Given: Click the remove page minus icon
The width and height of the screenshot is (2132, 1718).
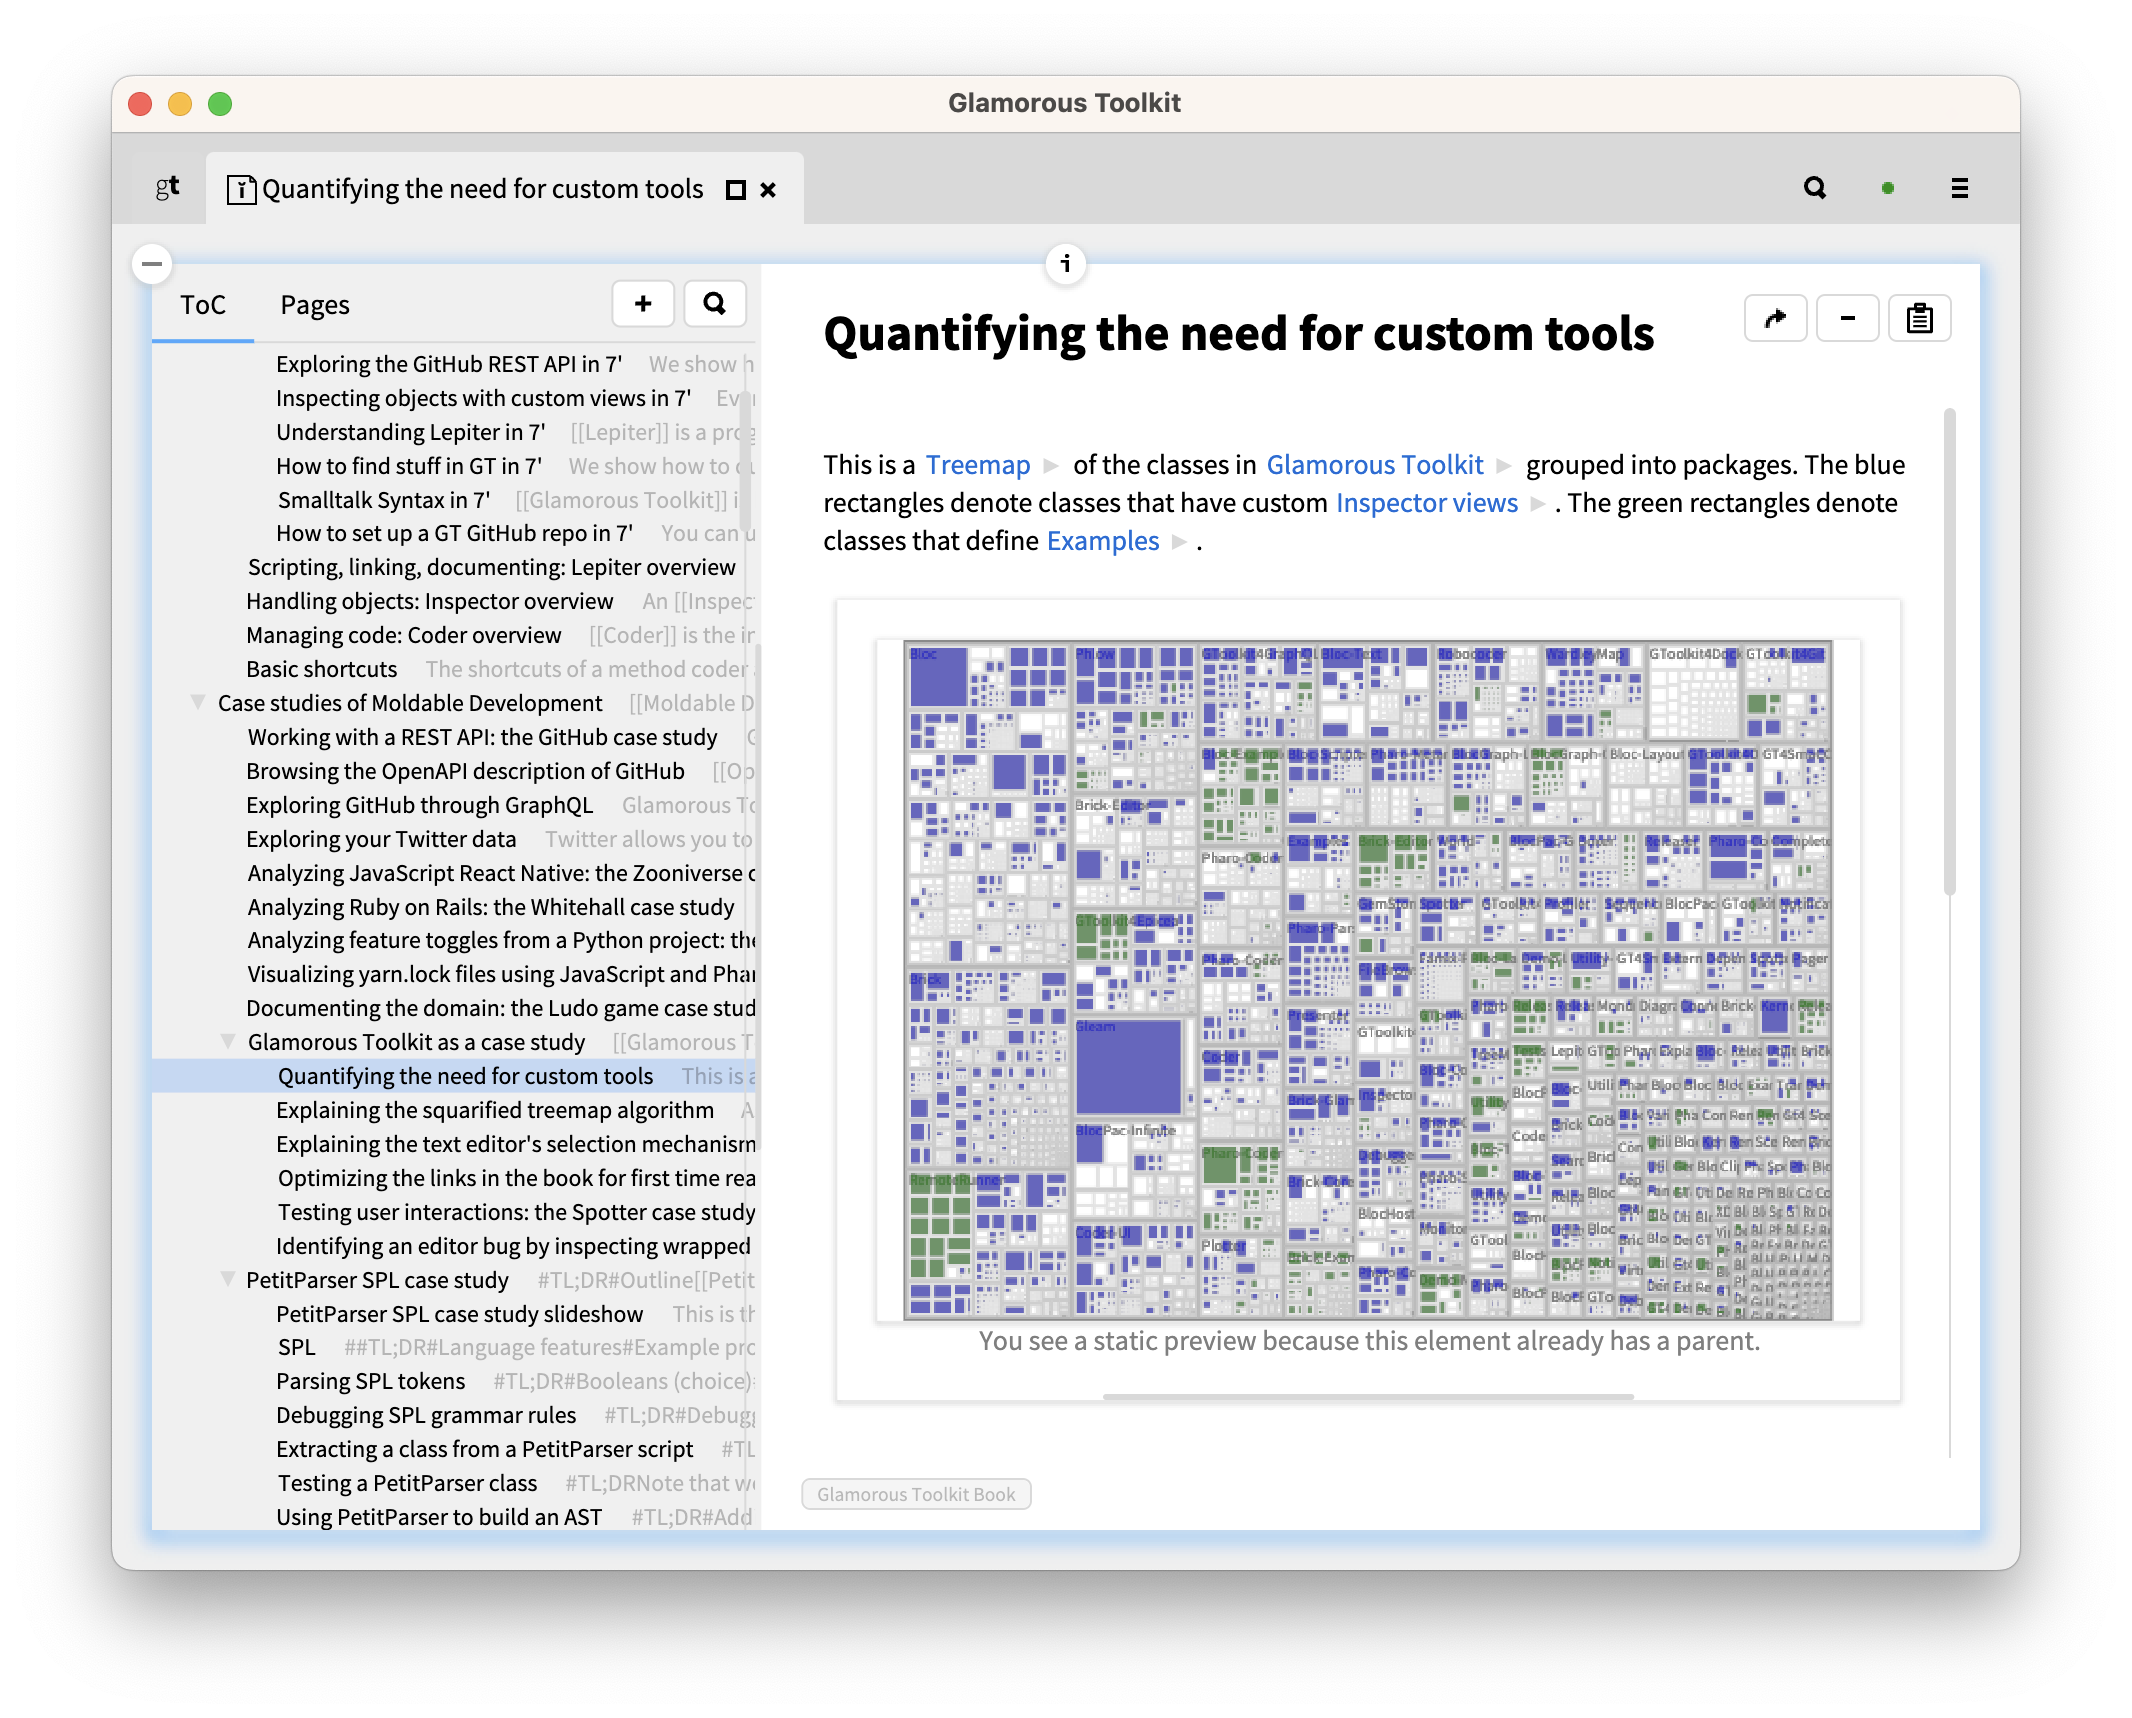Looking at the screenshot, I should tap(1847, 318).
